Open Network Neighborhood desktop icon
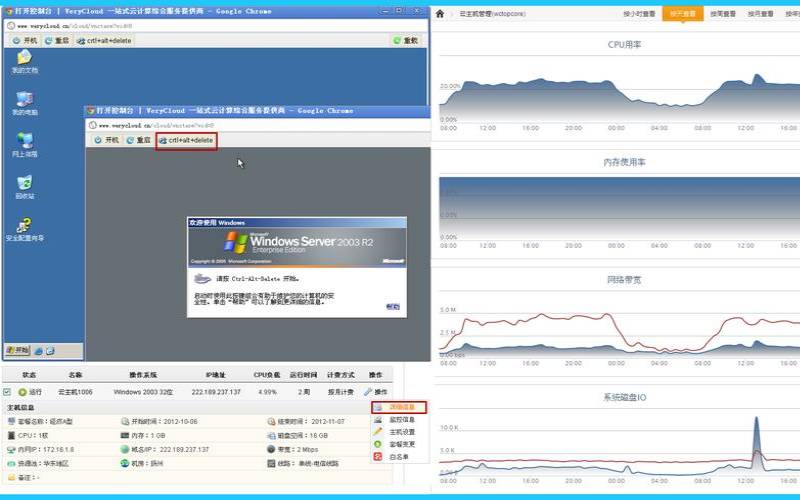The width and height of the screenshot is (800, 500). click(24, 145)
